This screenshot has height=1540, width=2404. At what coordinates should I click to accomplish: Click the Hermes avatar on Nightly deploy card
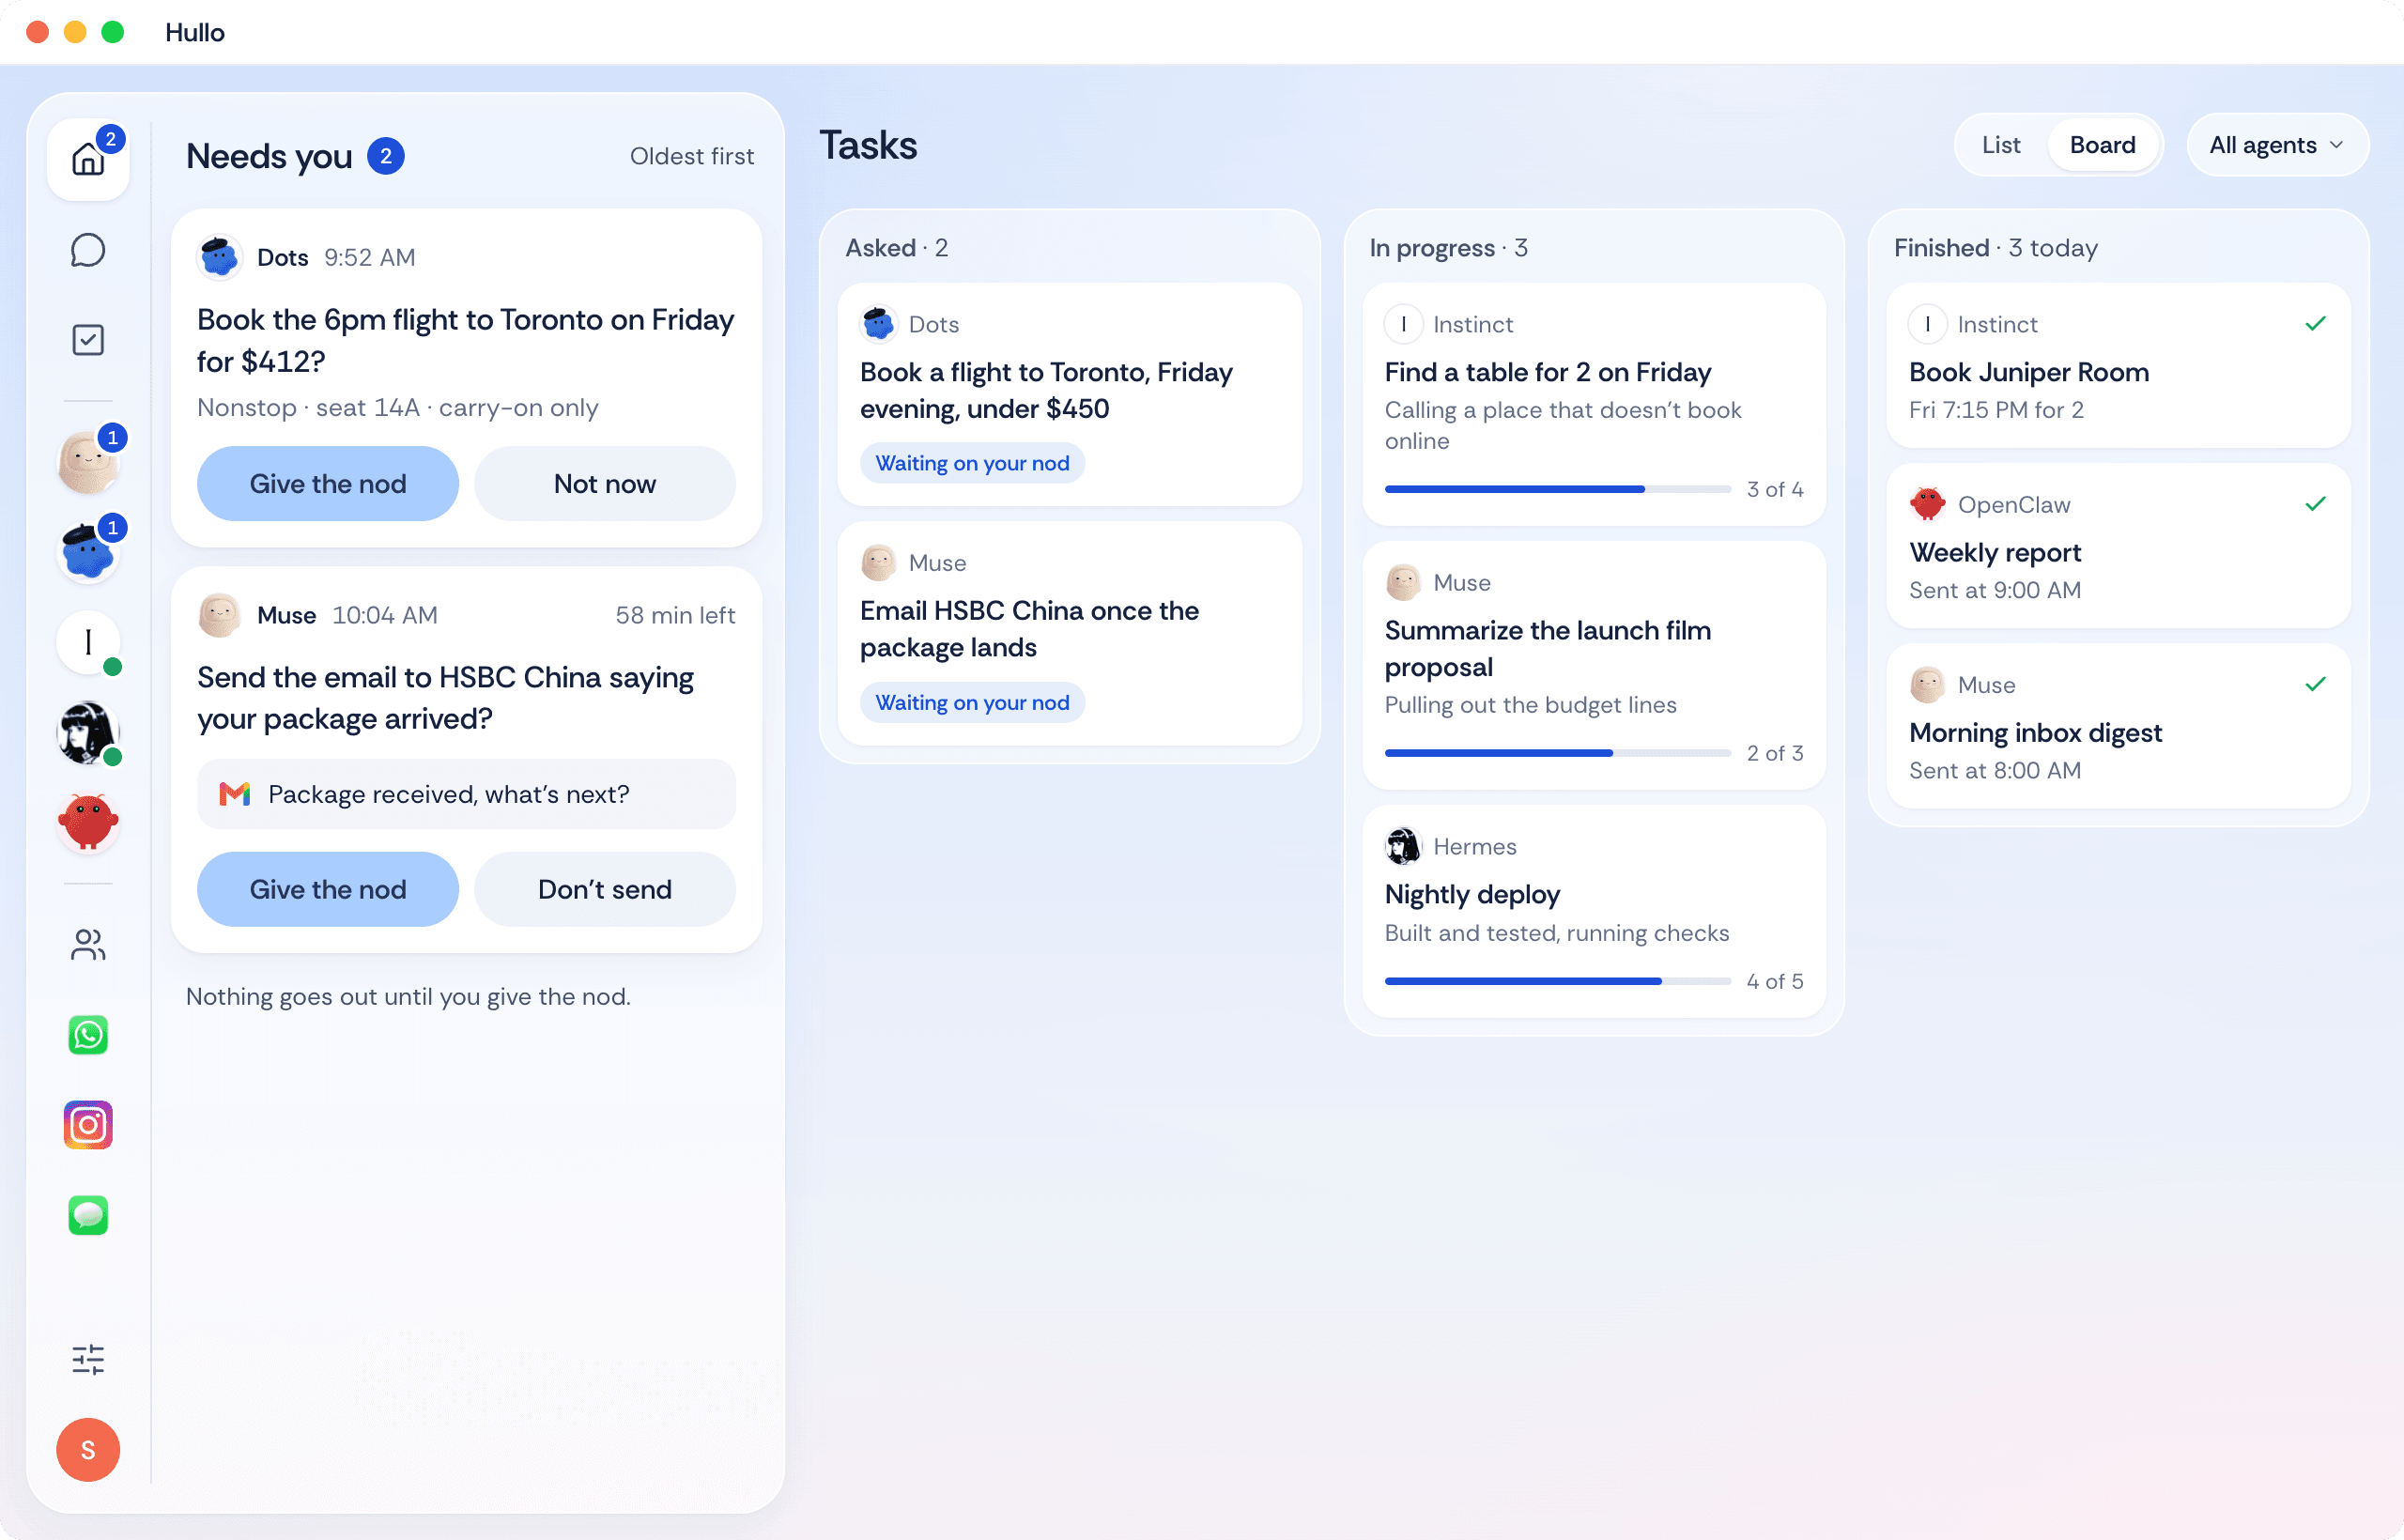(x=1403, y=846)
